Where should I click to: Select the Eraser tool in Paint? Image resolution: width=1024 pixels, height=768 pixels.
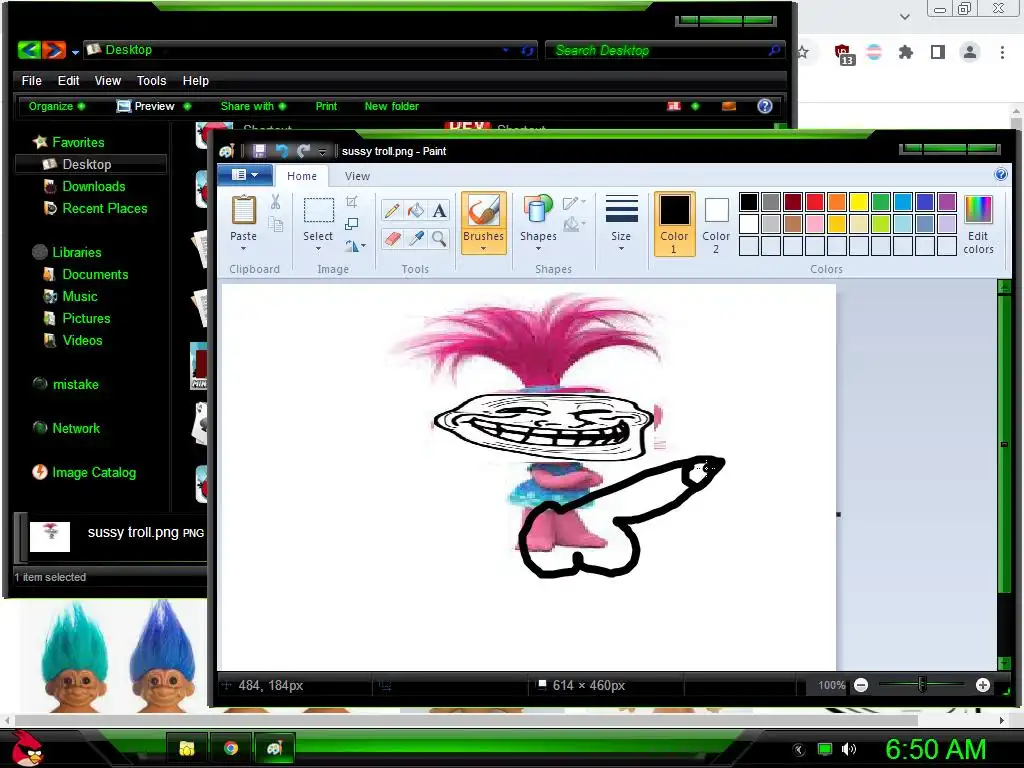point(392,239)
